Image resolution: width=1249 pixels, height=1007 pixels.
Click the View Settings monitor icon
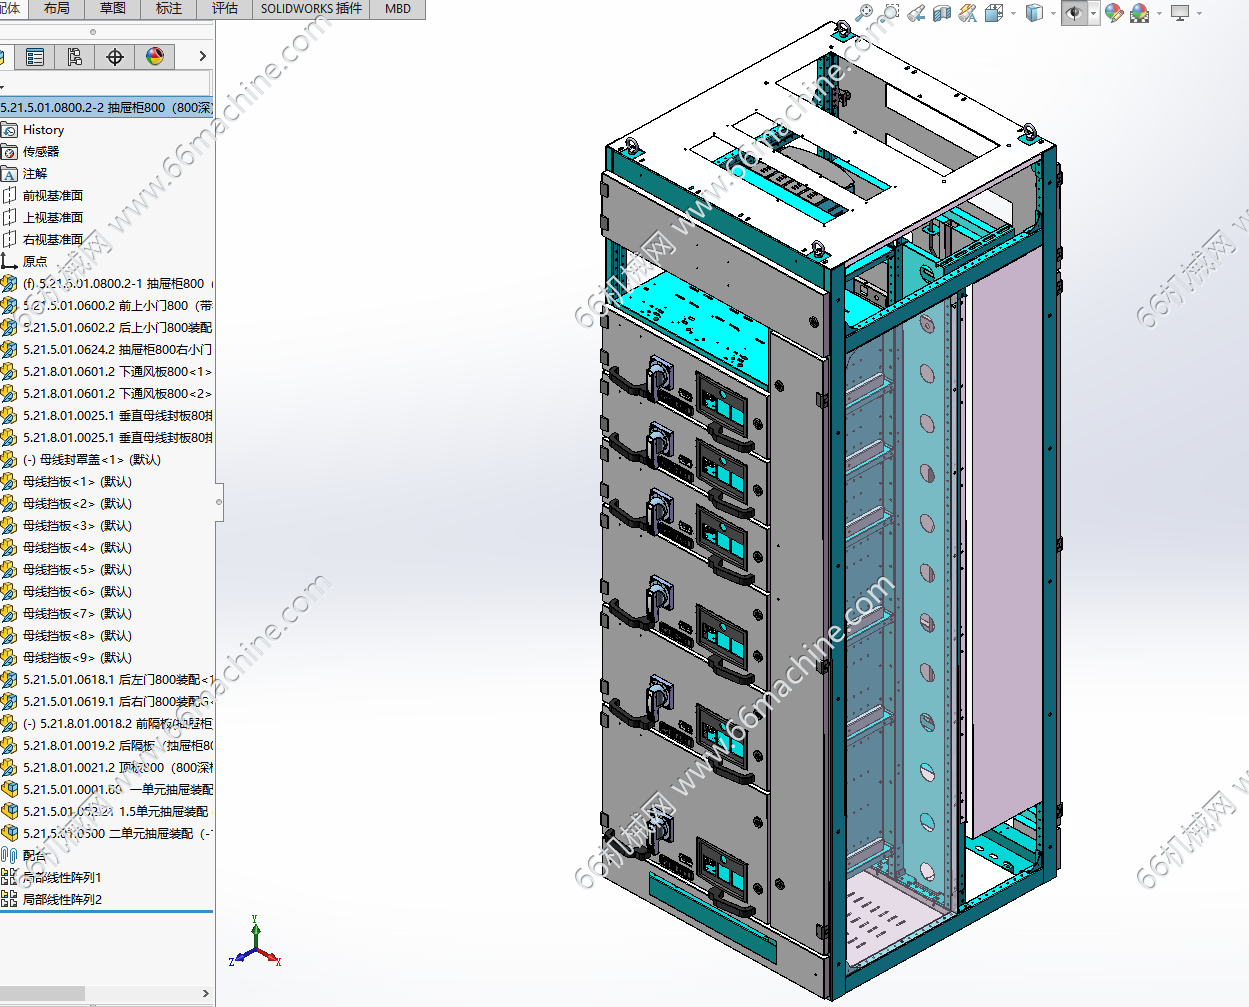click(x=1181, y=13)
